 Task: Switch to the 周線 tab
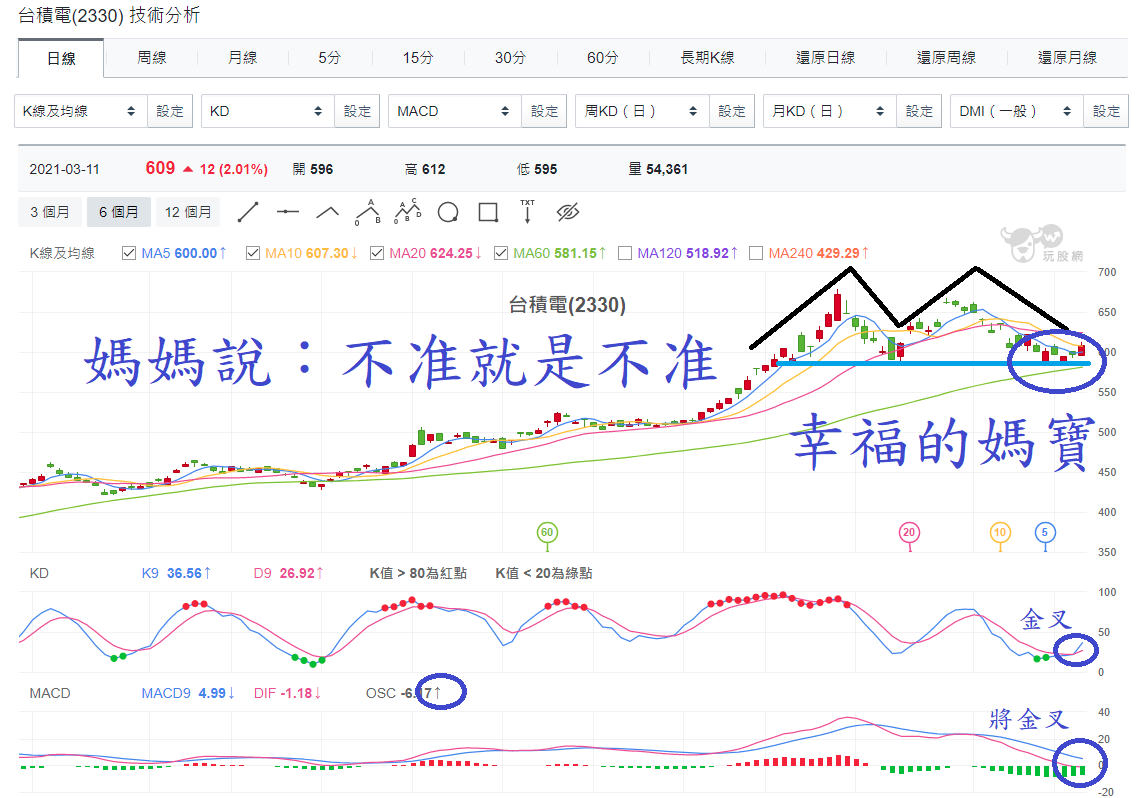(151, 57)
